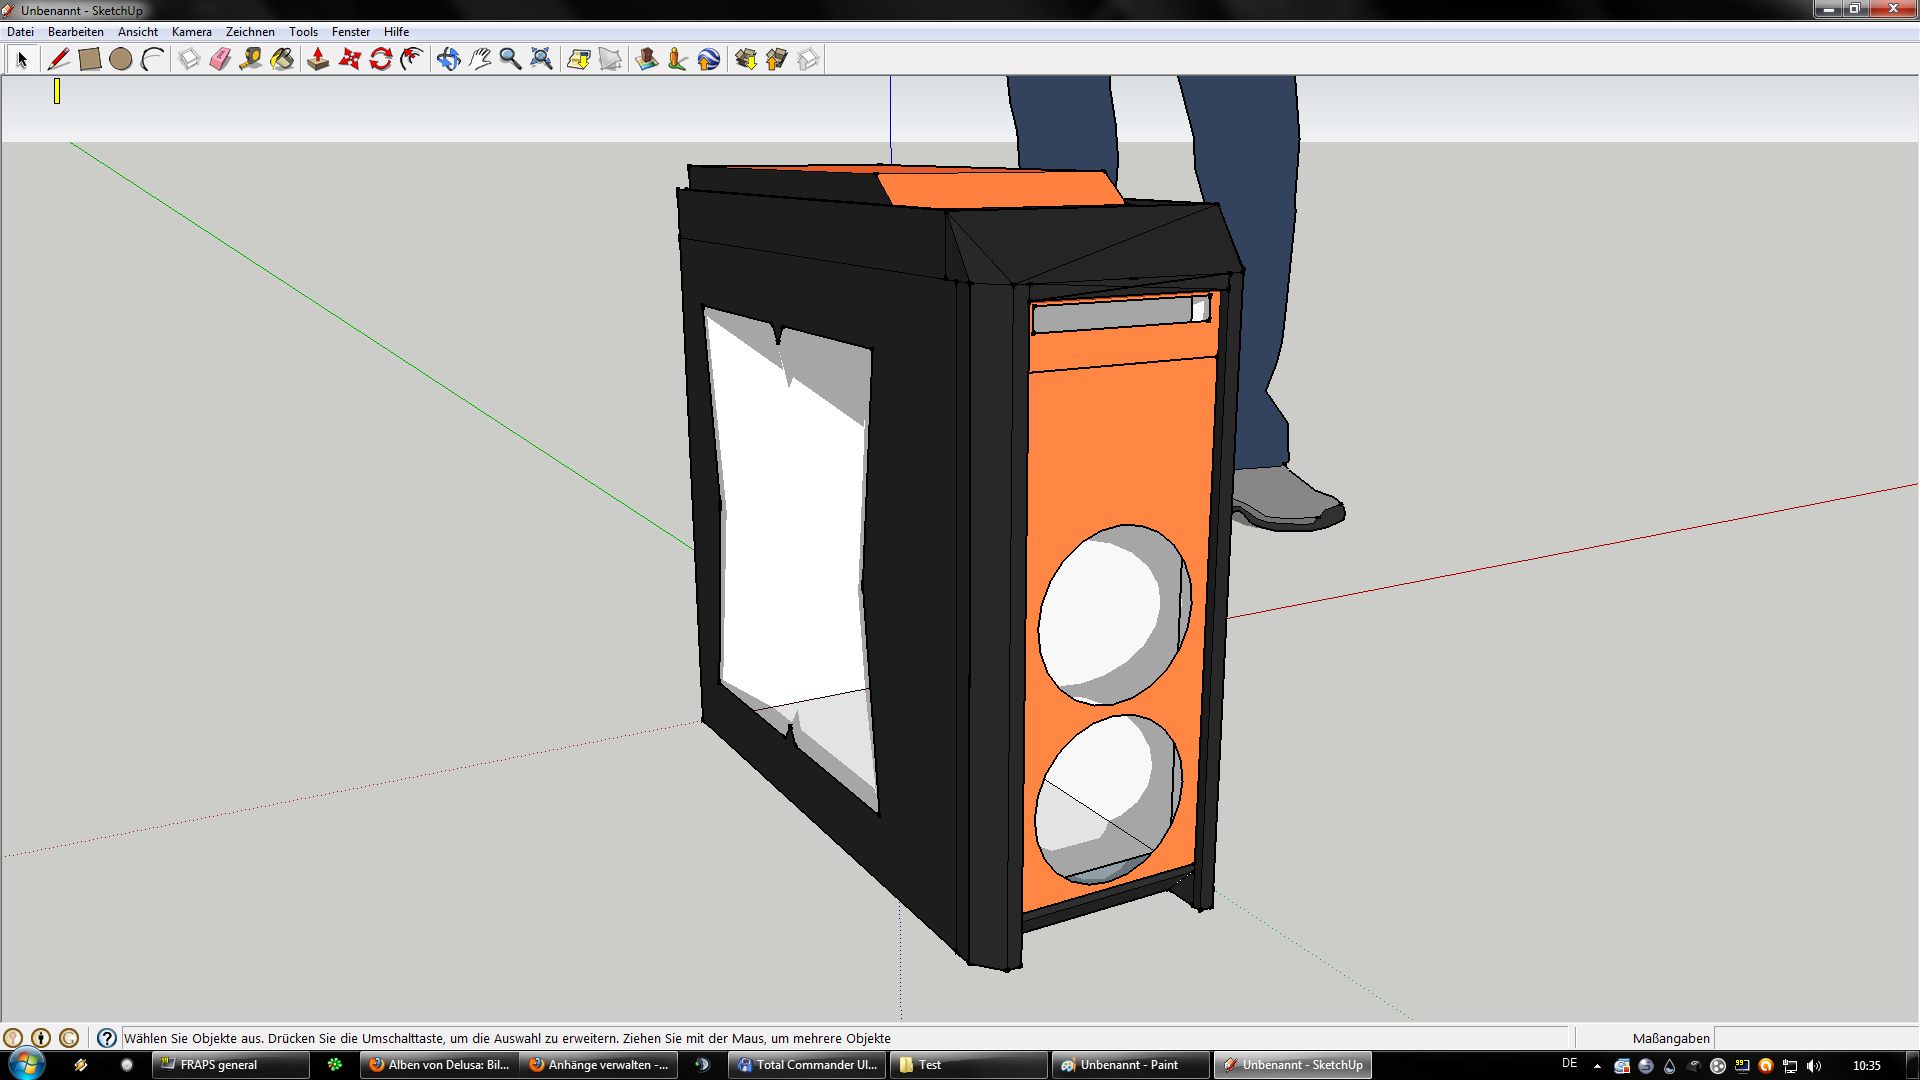
Task: Click the Preview in Google Earth icon
Action: [709, 60]
